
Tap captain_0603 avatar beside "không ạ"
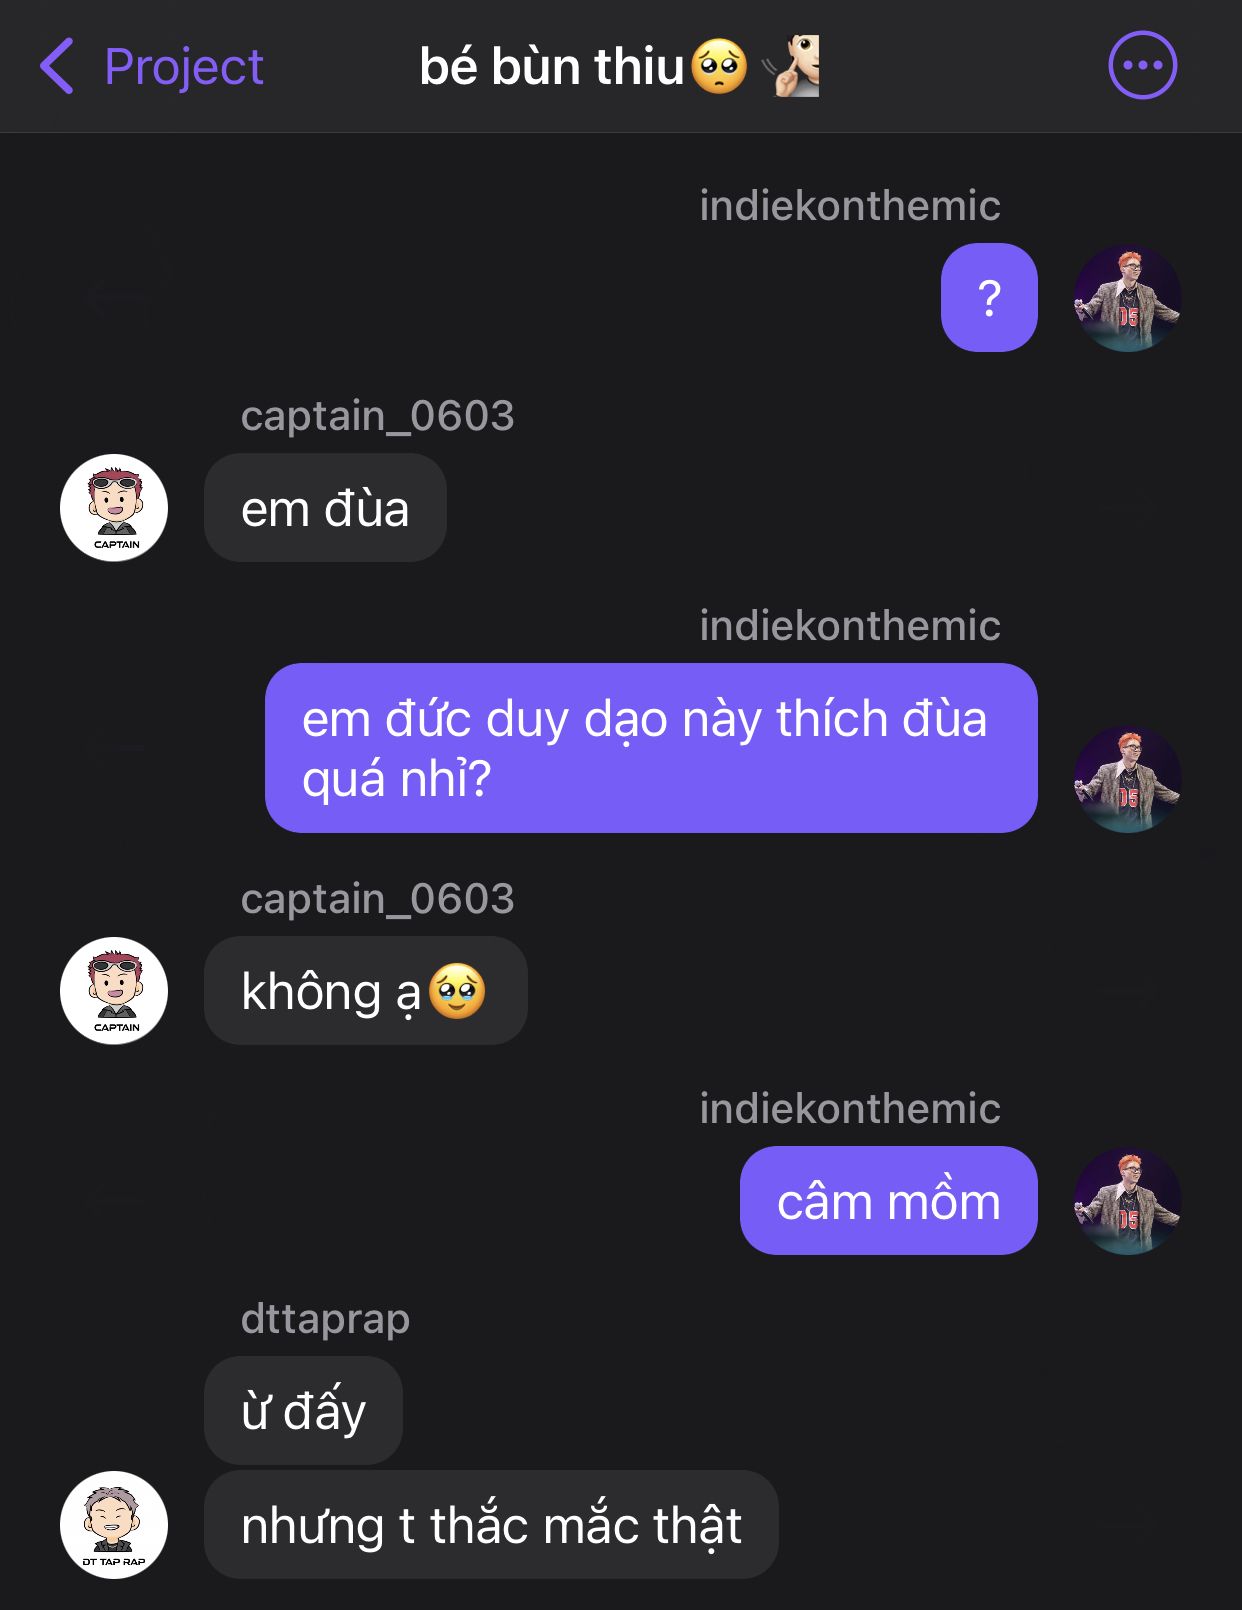(114, 991)
